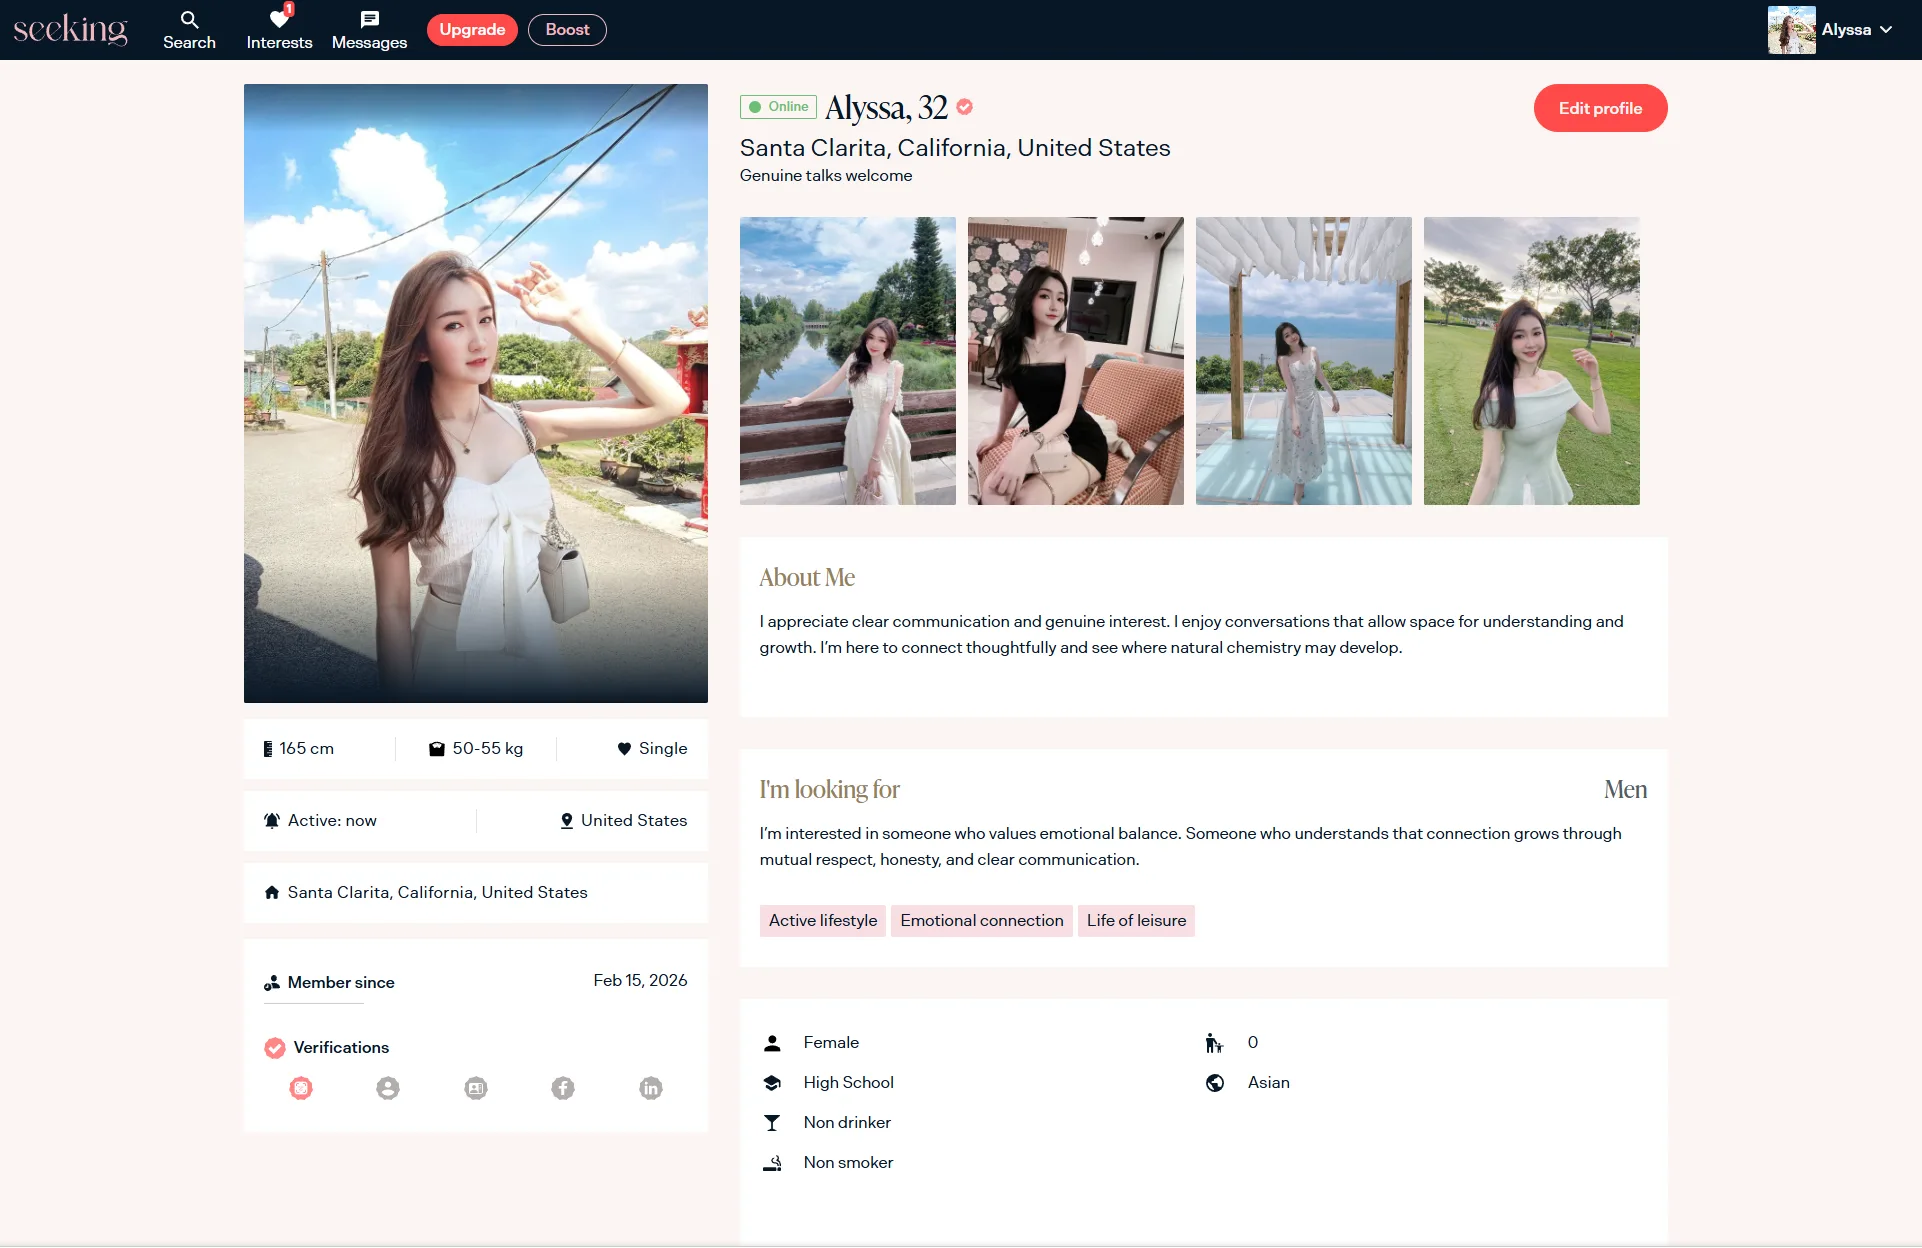
Task: Click the person ID verification icon
Action: pos(388,1088)
